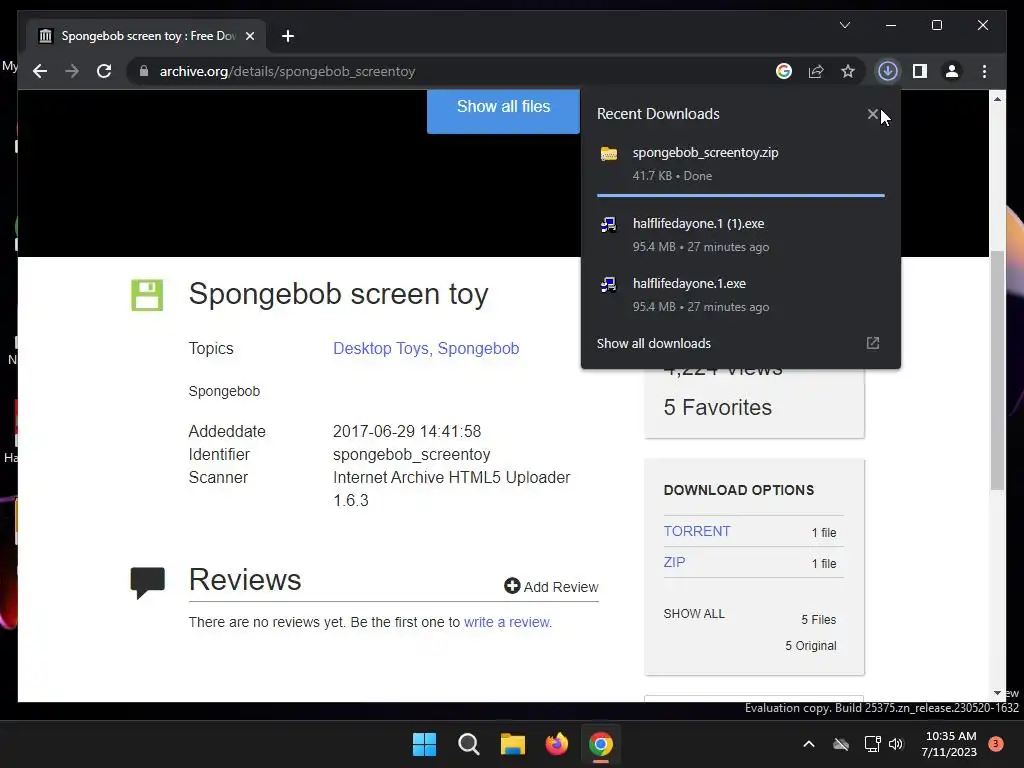Click the Chrome taskbar icon
Screen dimensions: 1024x768
point(601,744)
